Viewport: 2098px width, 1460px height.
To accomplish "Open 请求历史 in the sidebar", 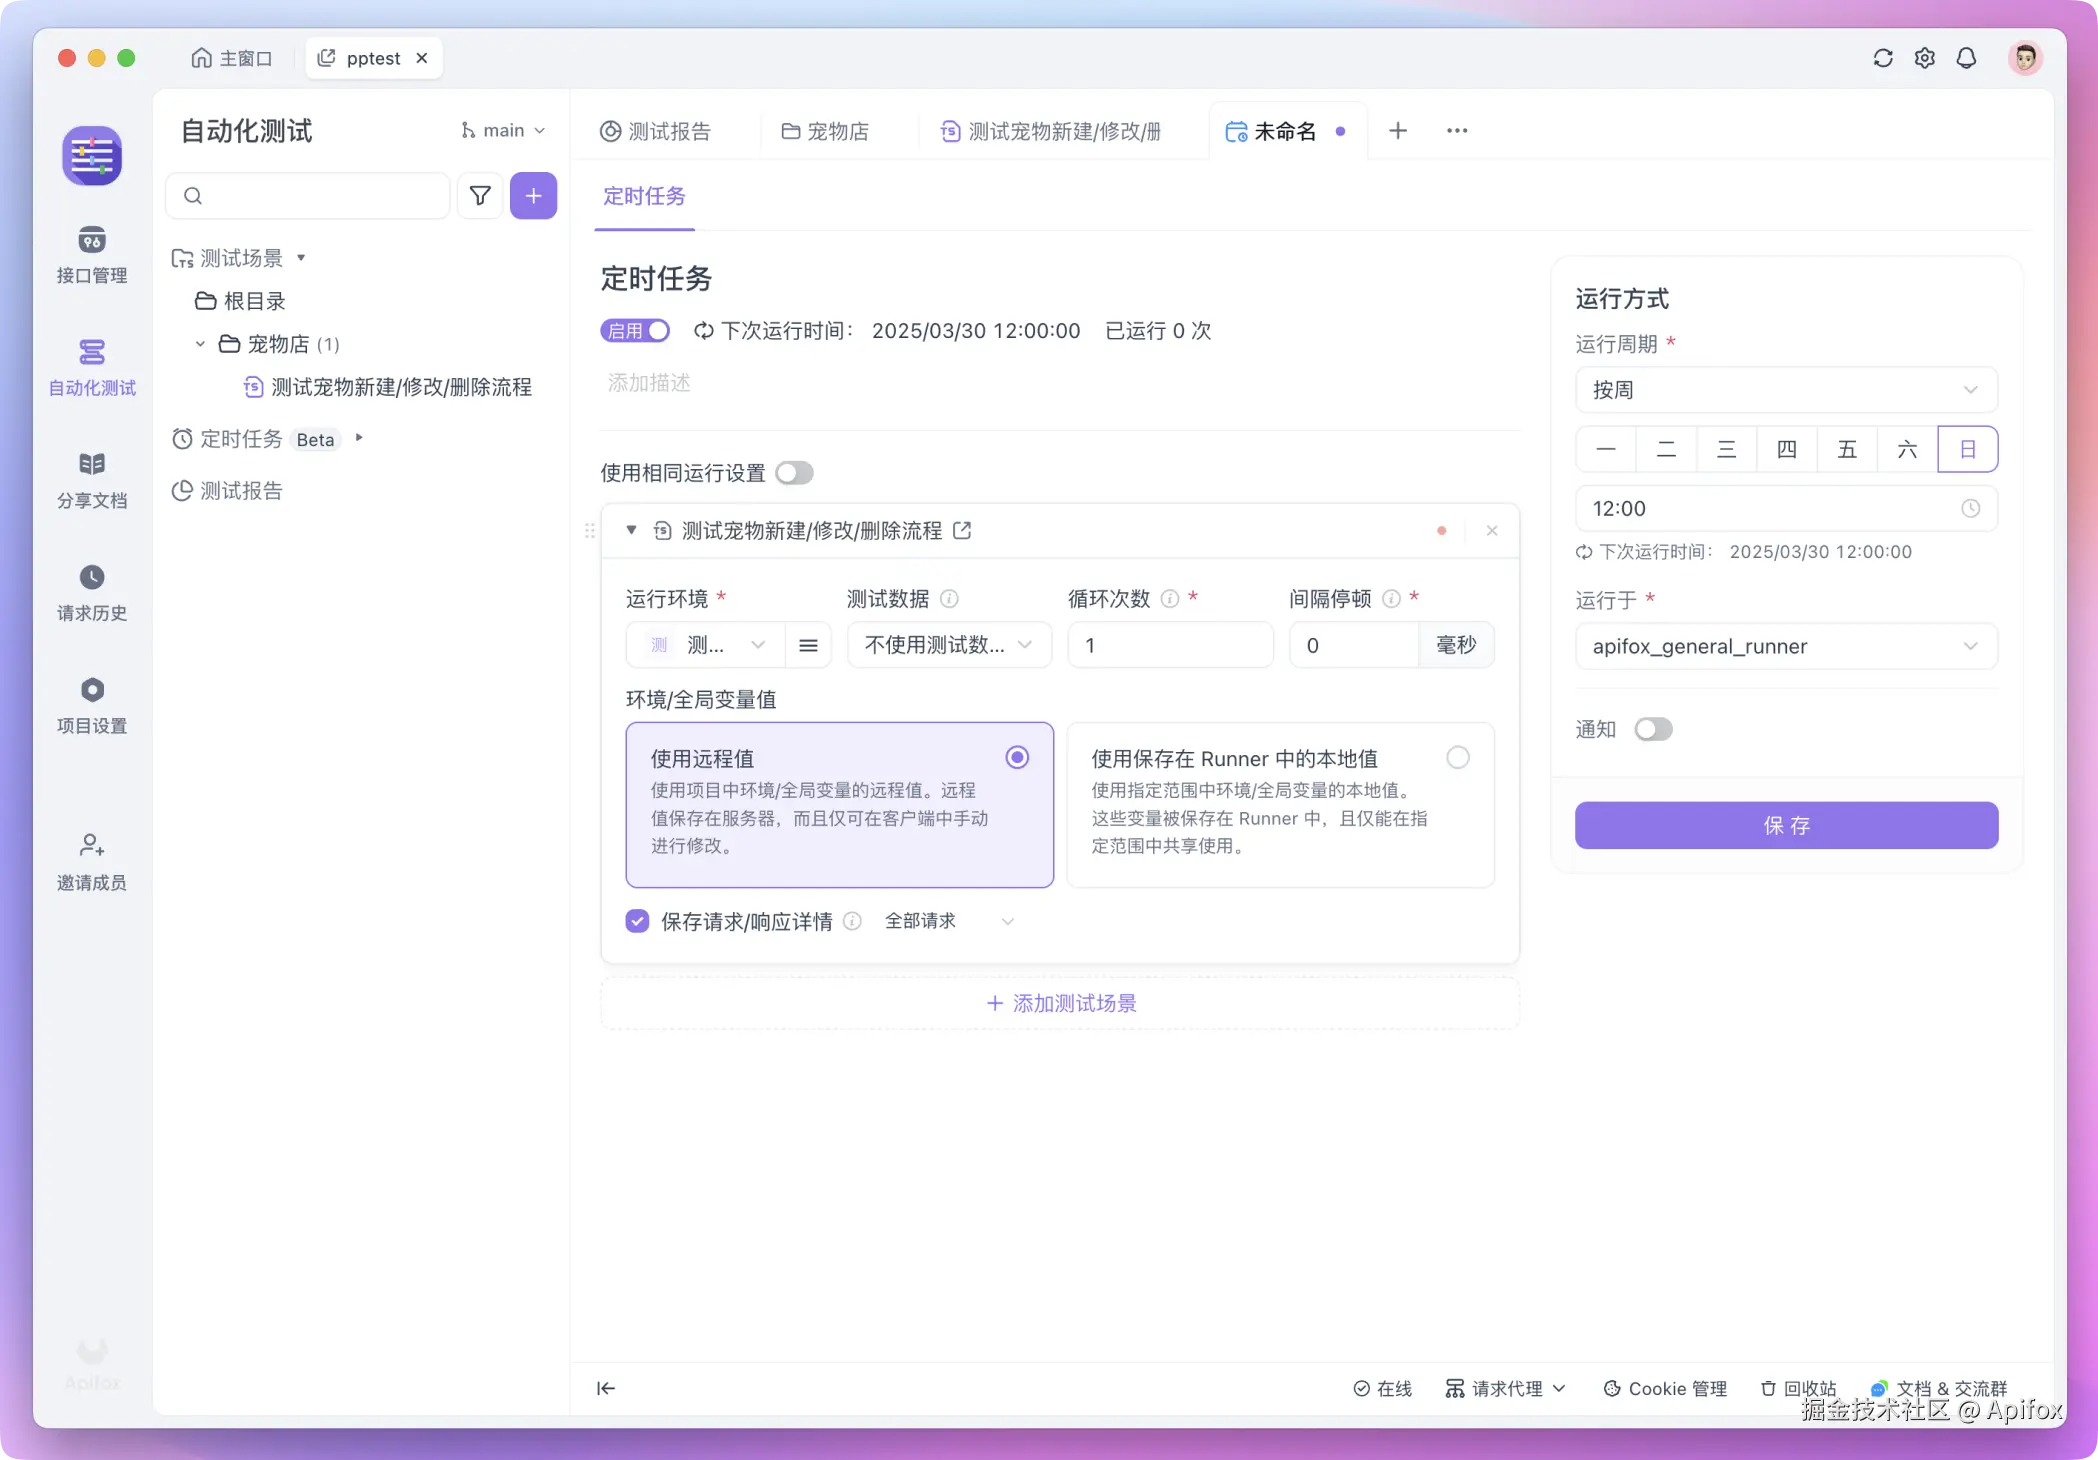I will (x=91, y=592).
